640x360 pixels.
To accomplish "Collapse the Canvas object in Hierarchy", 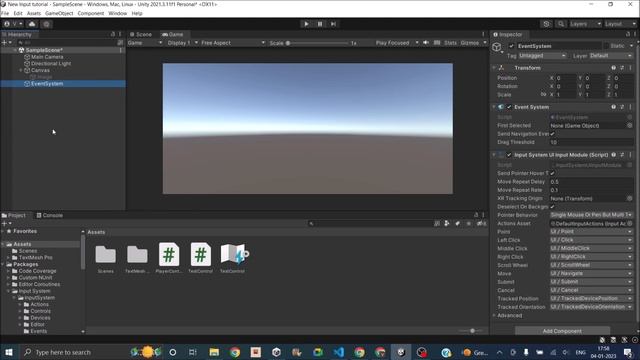I will tap(21, 70).
